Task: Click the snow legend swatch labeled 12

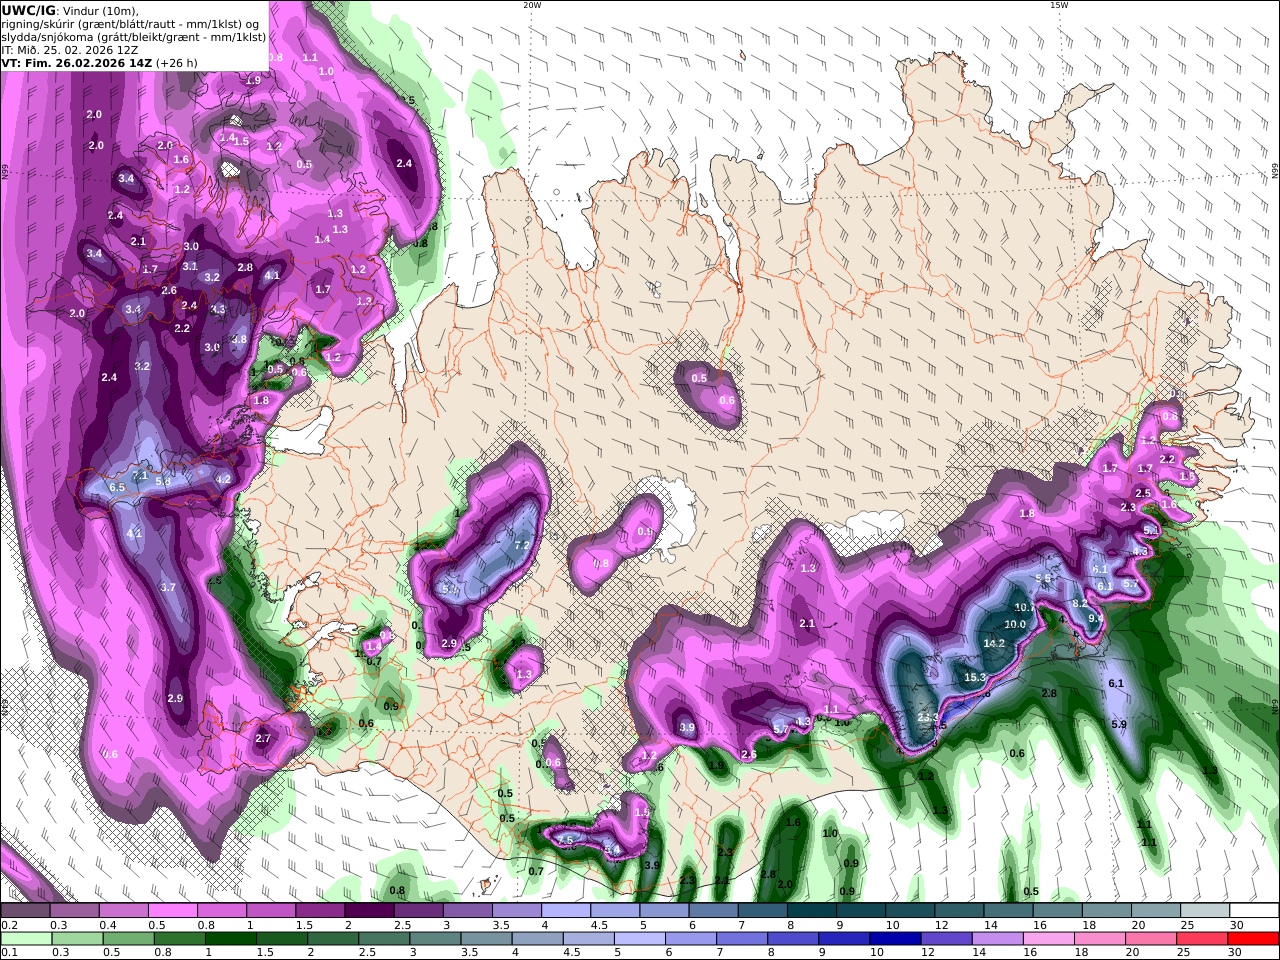Action: tap(959, 911)
